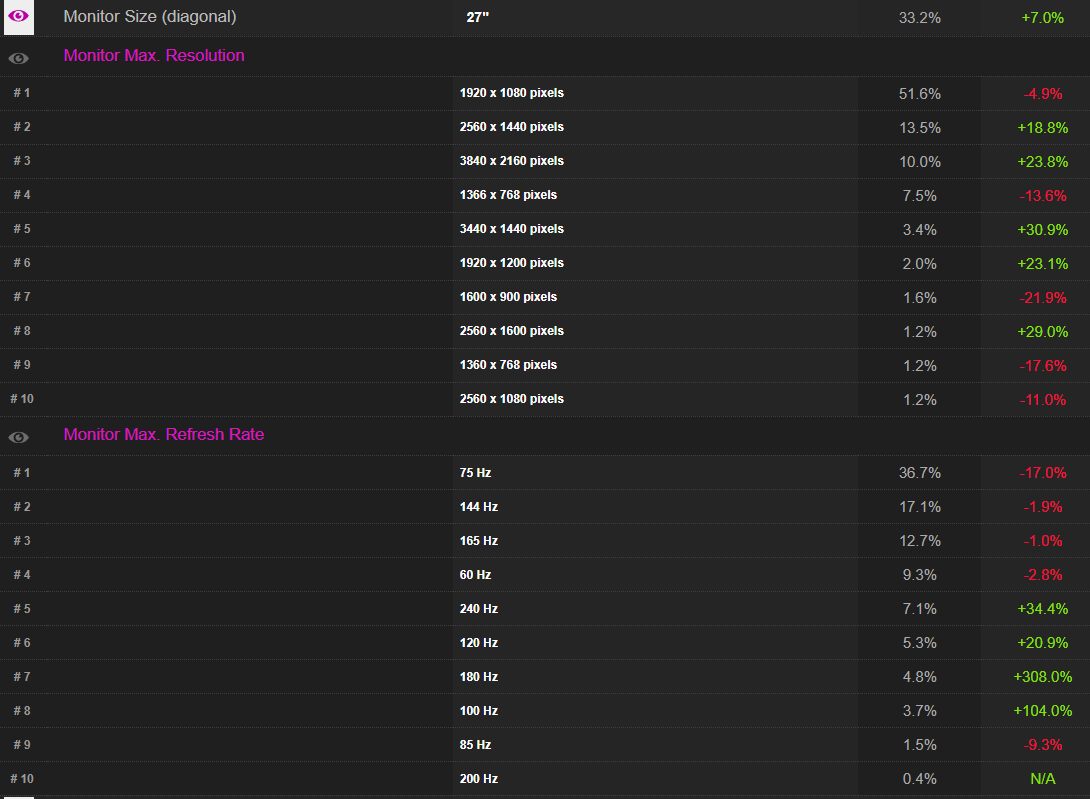Click the 7.5% resolution share value

pyautogui.click(x=919, y=196)
